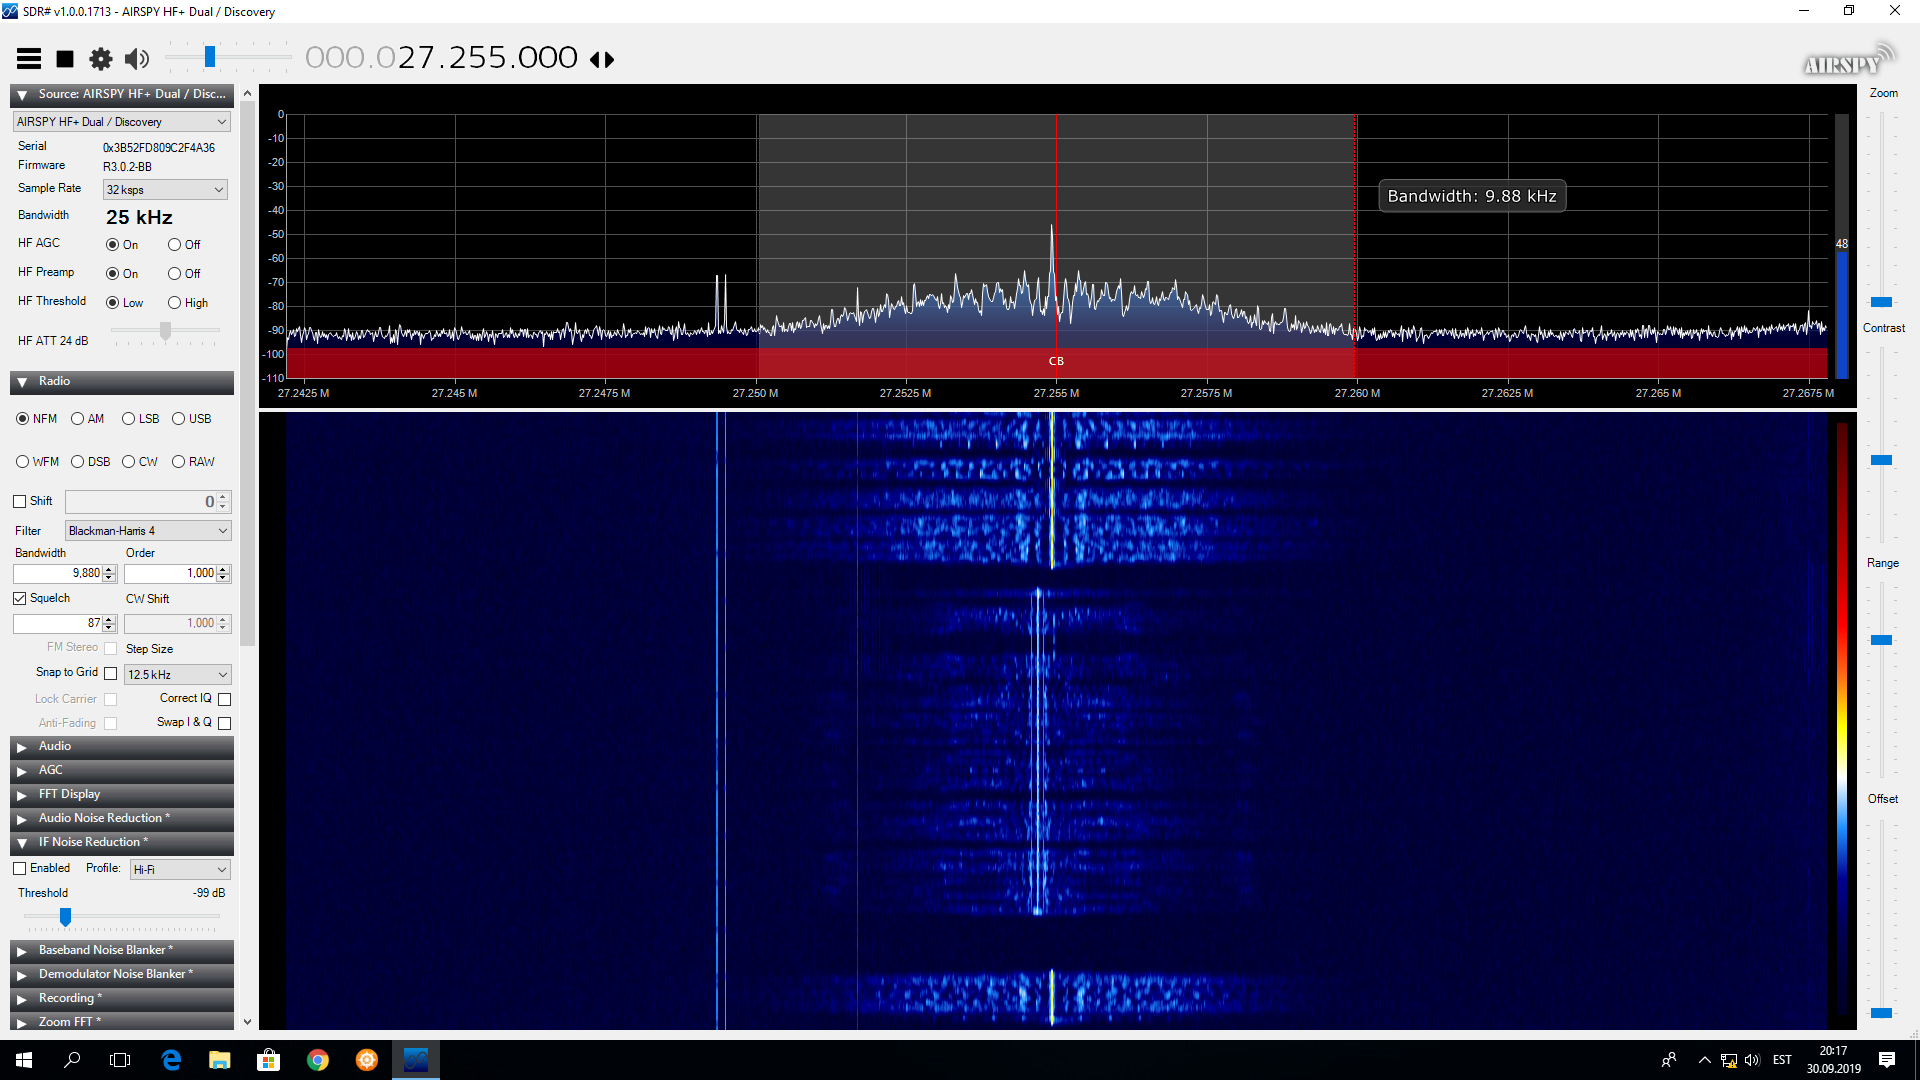Mute audio with the speaker icon
1920x1080 pixels.
click(x=137, y=59)
